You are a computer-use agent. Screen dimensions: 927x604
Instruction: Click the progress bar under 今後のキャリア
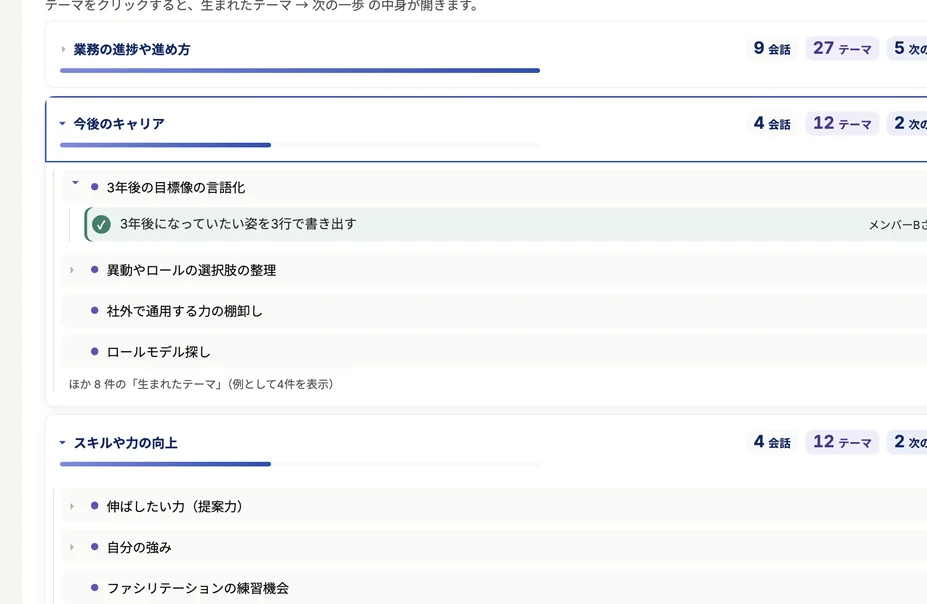[300, 145]
